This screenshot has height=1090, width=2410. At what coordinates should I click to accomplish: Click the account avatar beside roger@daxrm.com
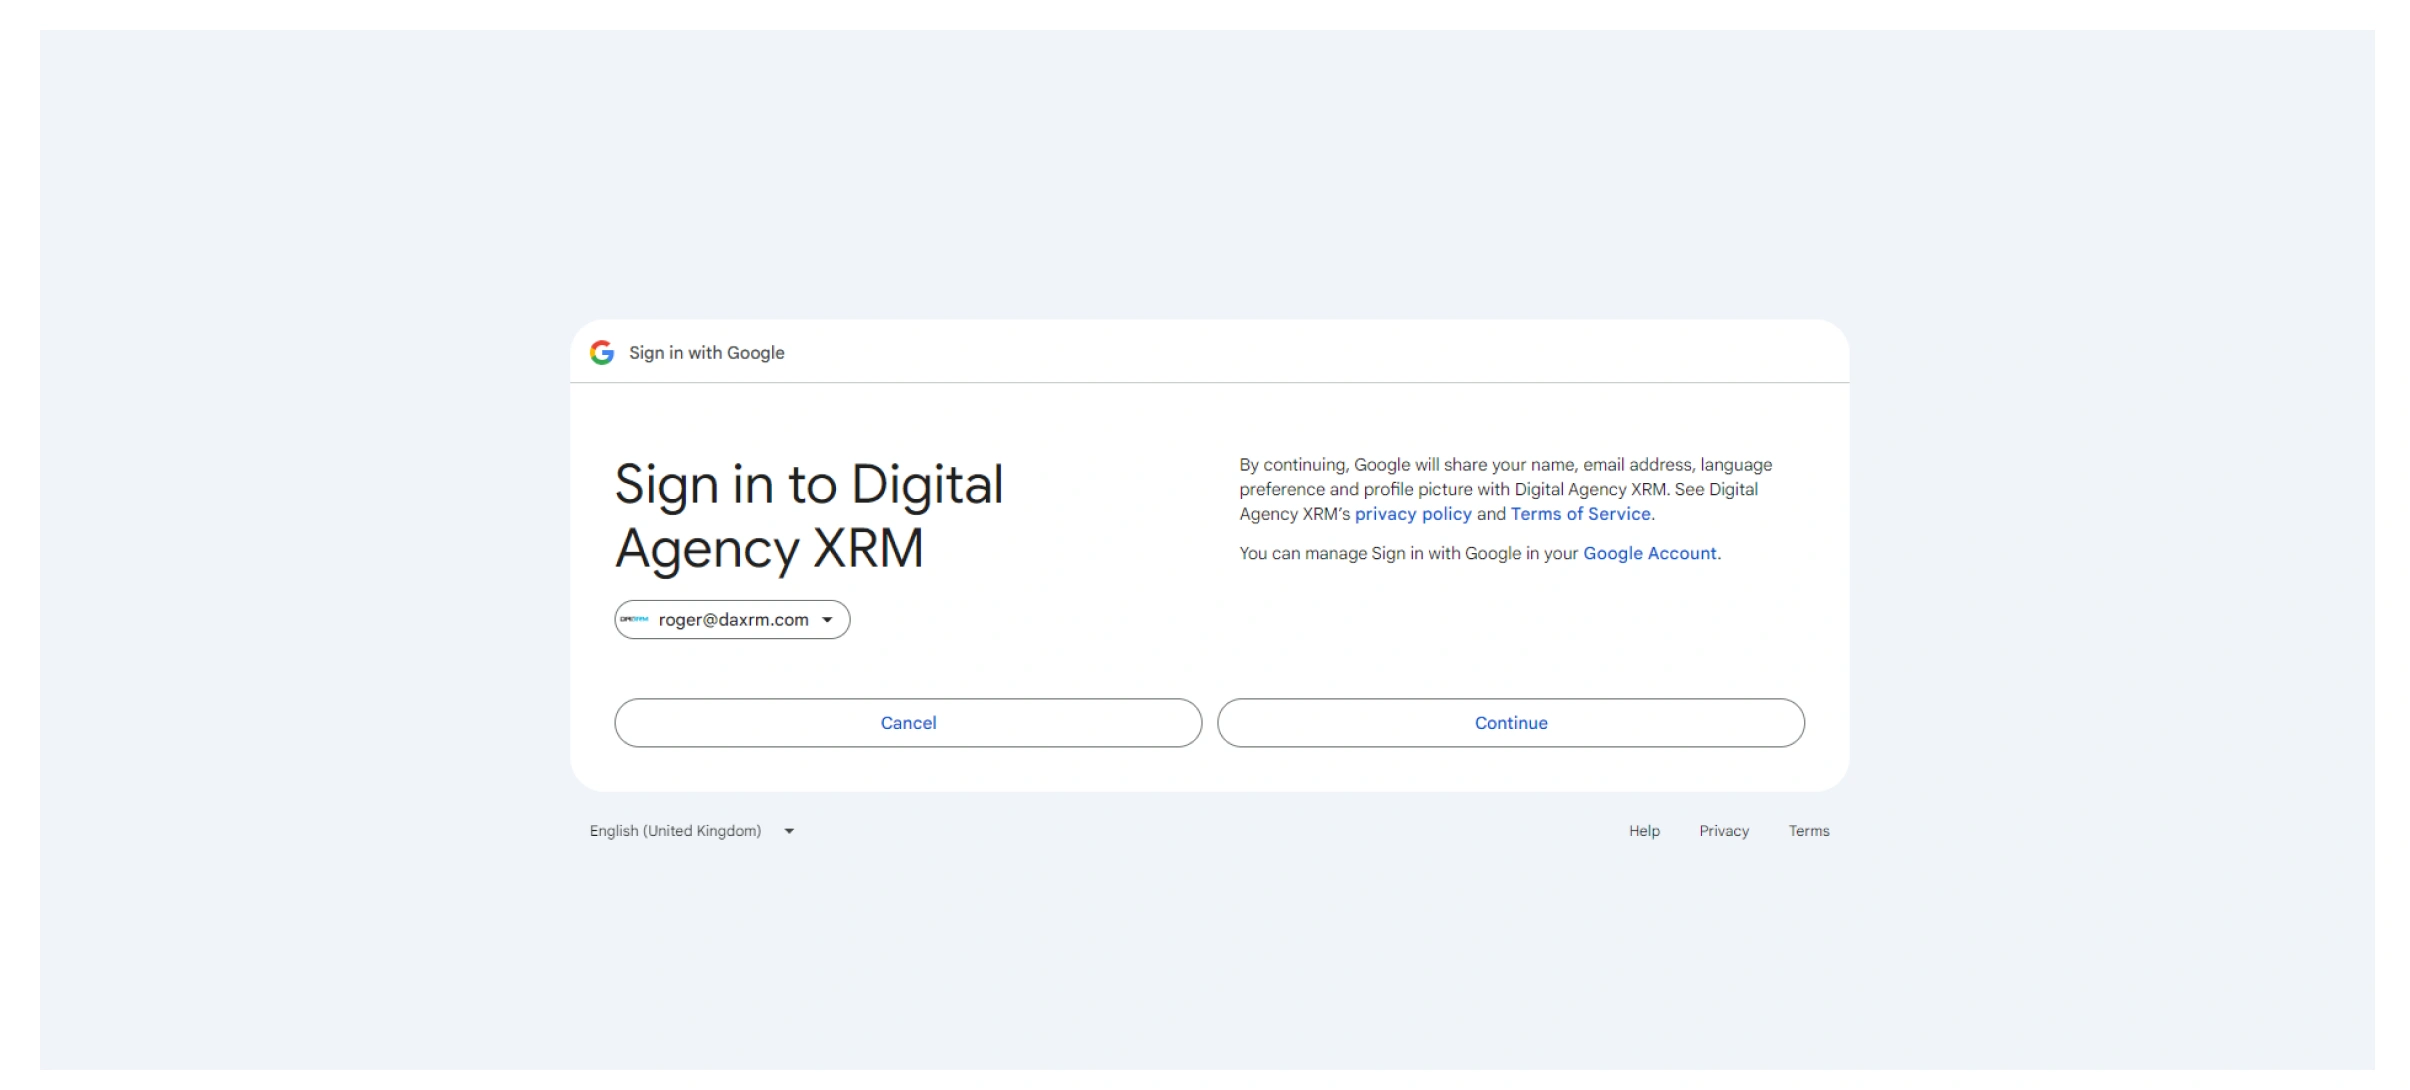pos(634,620)
